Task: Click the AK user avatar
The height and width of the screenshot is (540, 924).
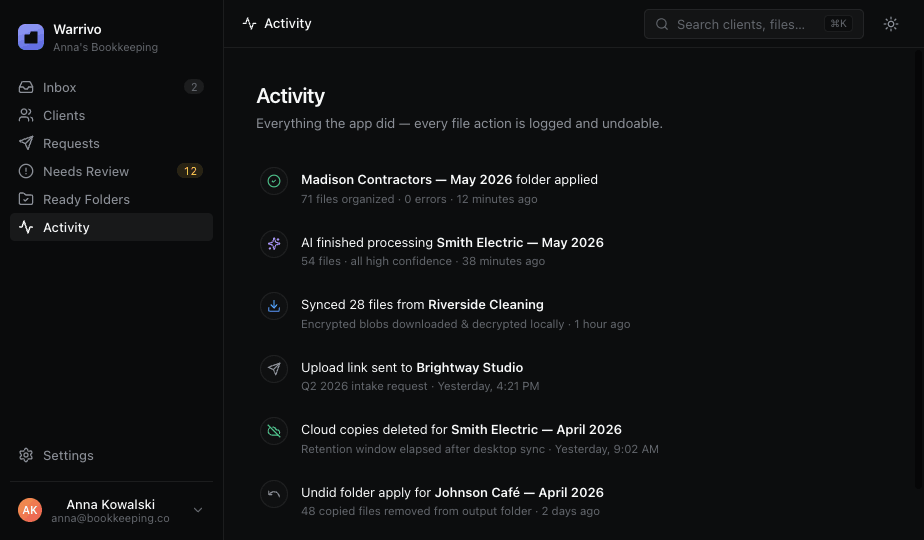Action: pyautogui.click(x=30, y=510)
